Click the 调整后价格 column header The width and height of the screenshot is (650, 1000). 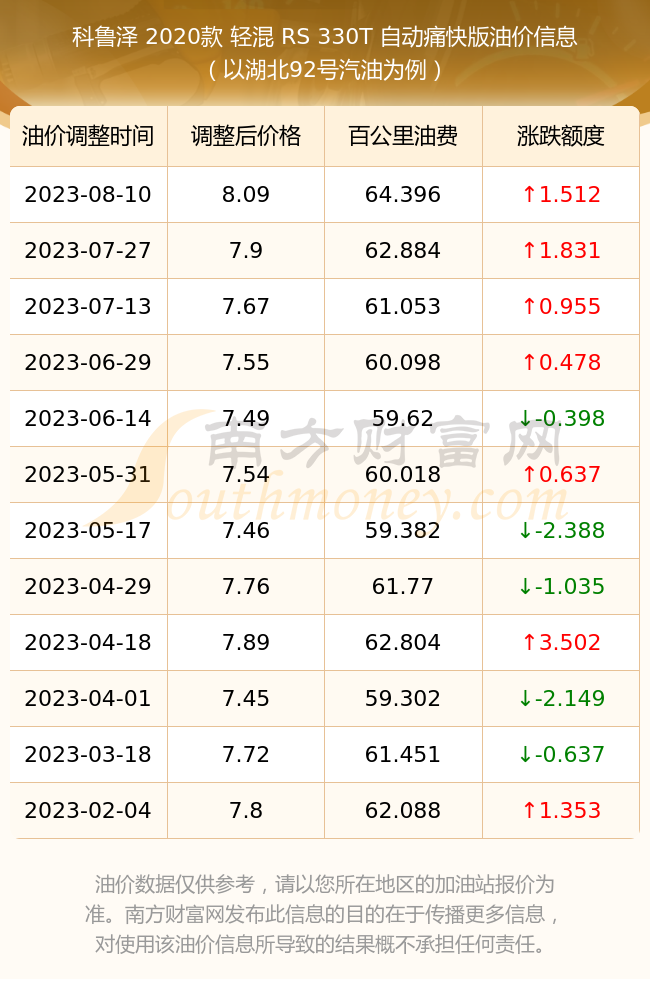[246, 136]
